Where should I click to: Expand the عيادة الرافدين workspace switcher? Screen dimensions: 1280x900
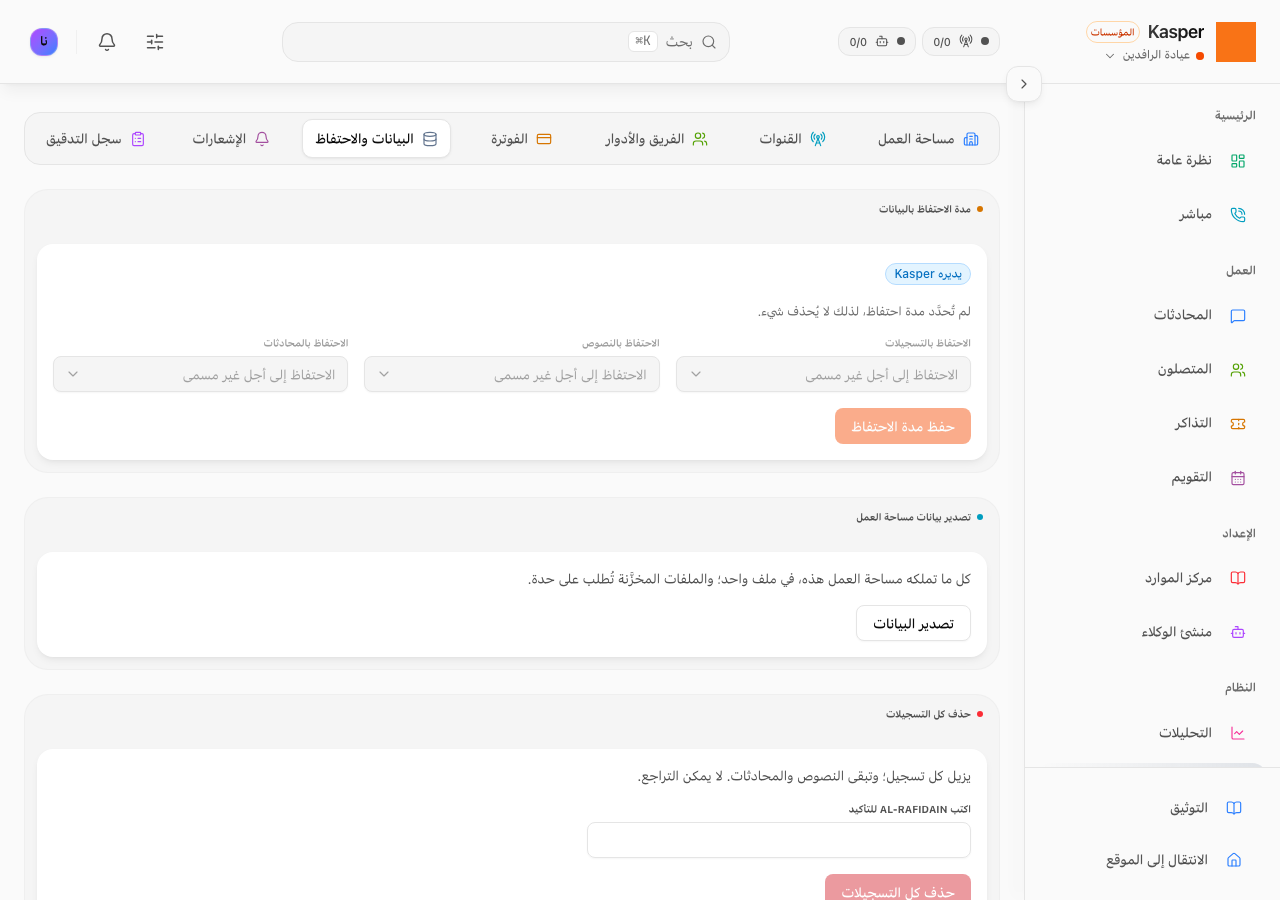point(1155,55)
